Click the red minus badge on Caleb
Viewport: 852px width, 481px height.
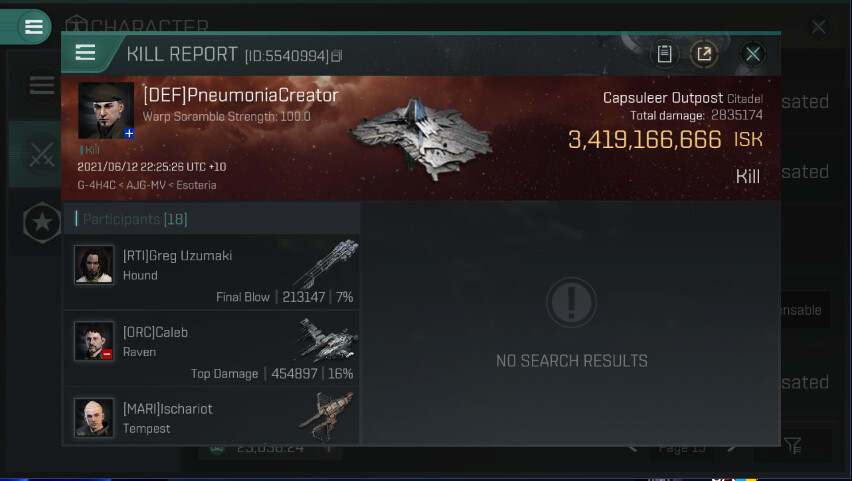(x=106, y=354)
